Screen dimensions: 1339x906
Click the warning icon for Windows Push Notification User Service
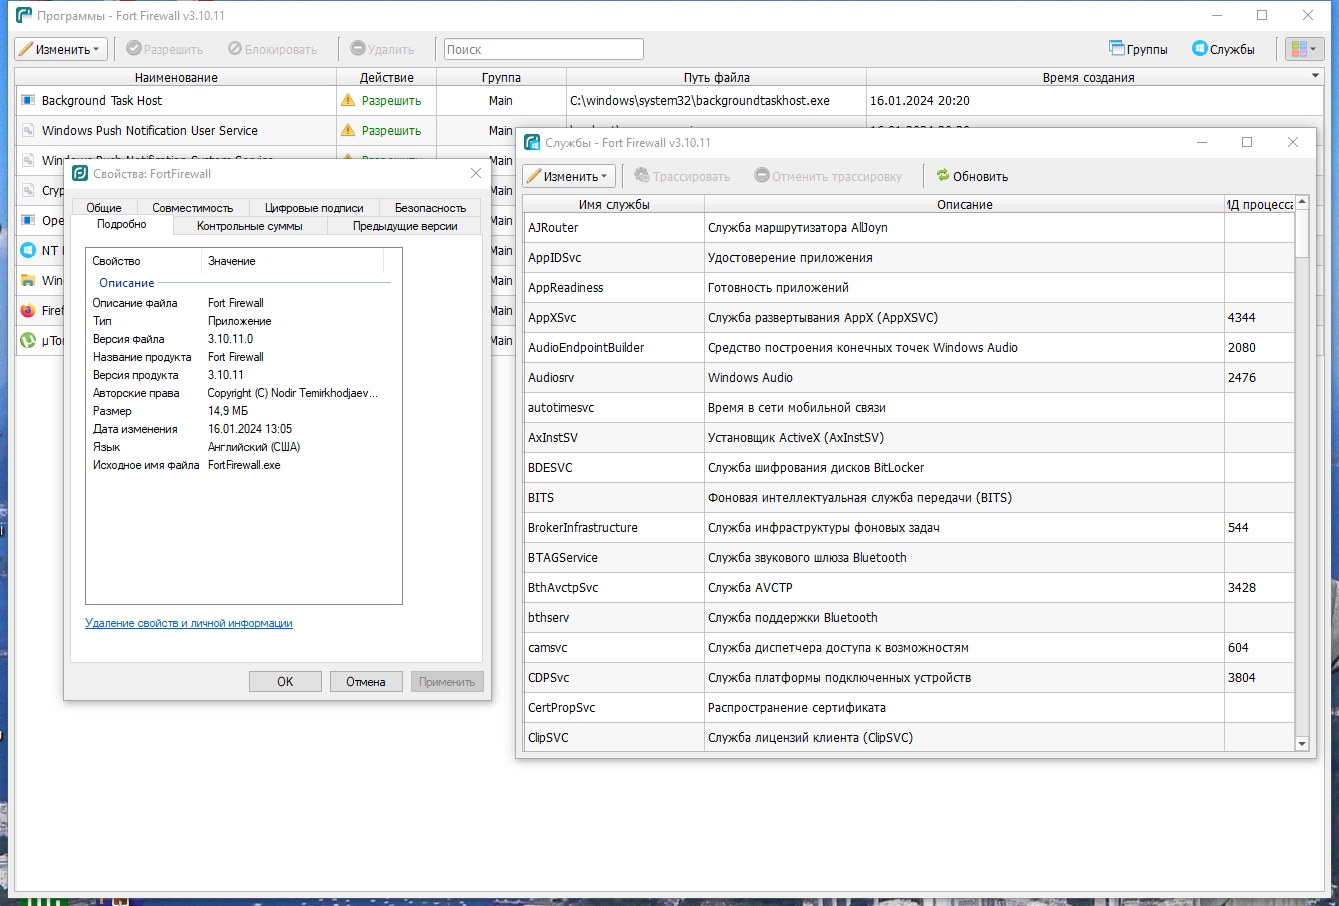coord(348,130)
